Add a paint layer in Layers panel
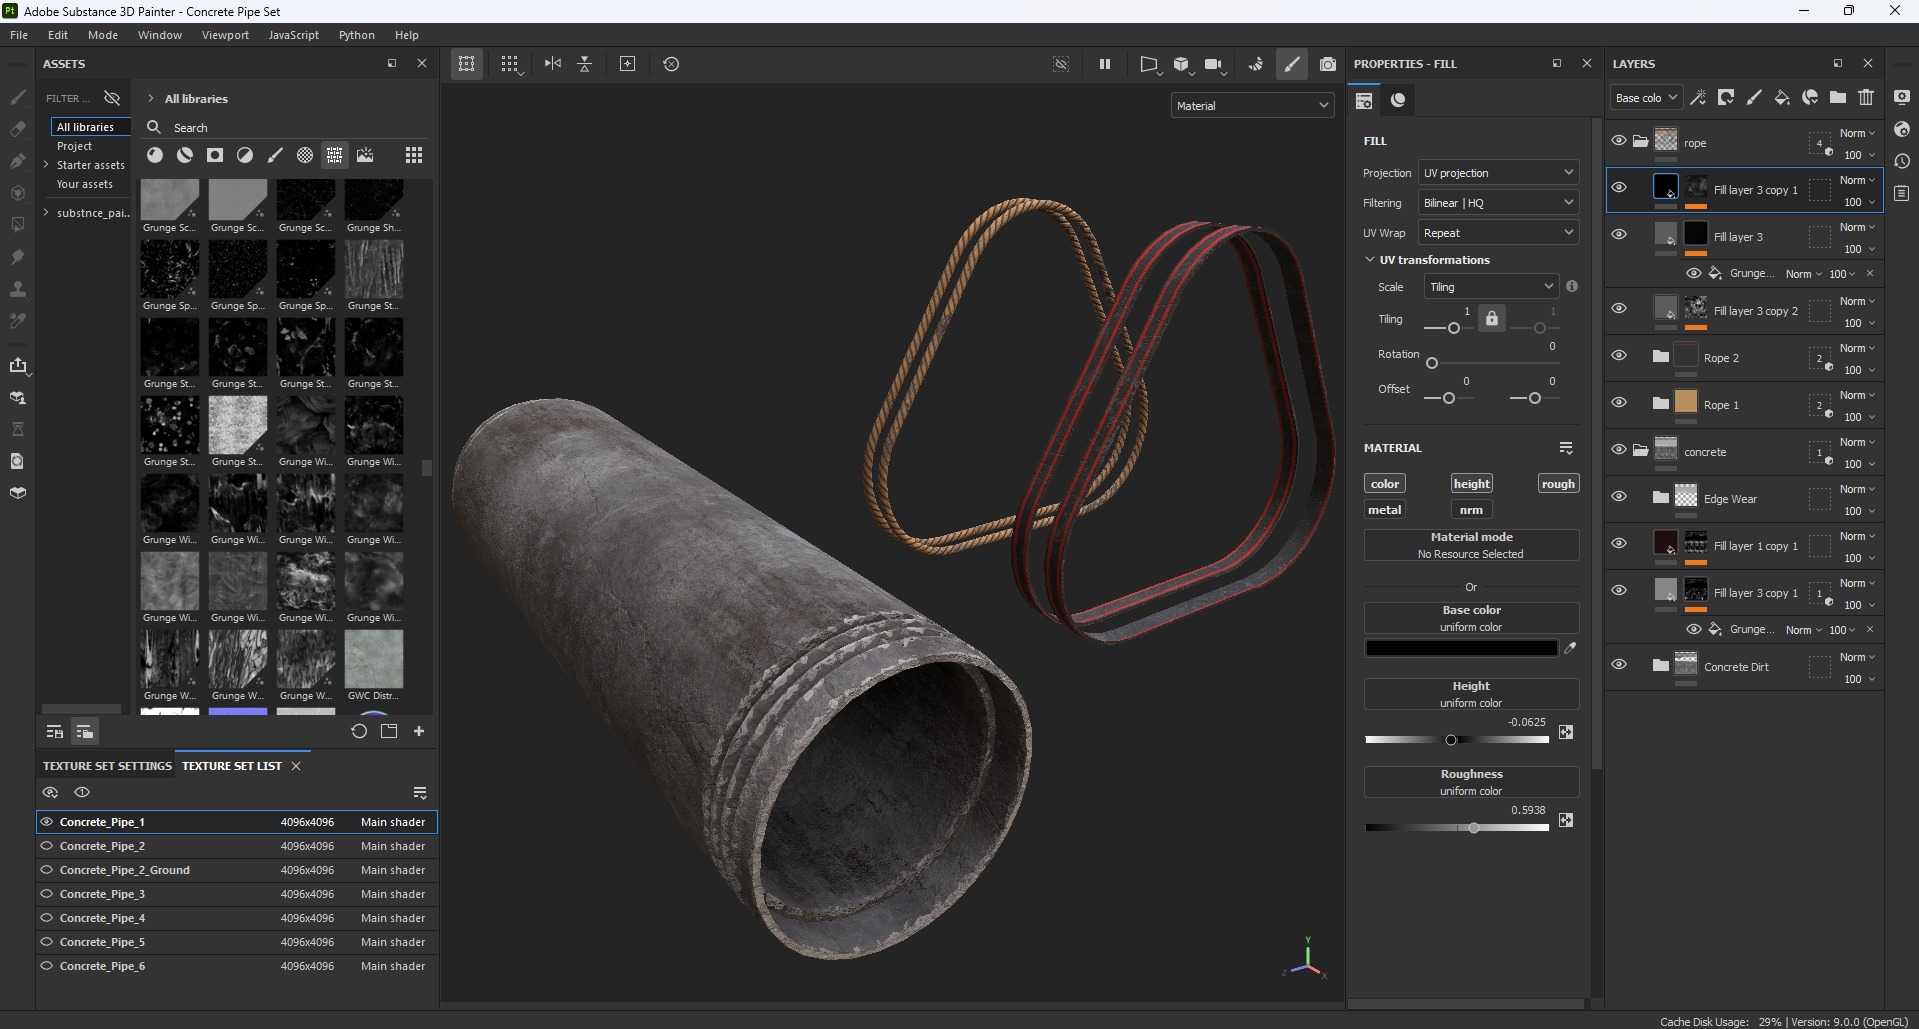This screenshot has width=1919, height=1029. point(1754,97)
